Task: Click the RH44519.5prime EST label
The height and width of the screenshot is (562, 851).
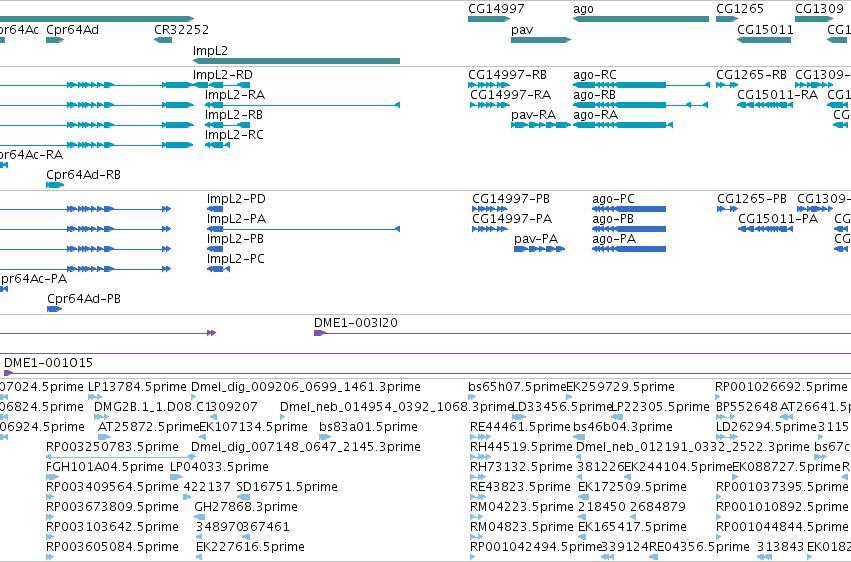Action: pyautogui.click(x=521, y=447)
